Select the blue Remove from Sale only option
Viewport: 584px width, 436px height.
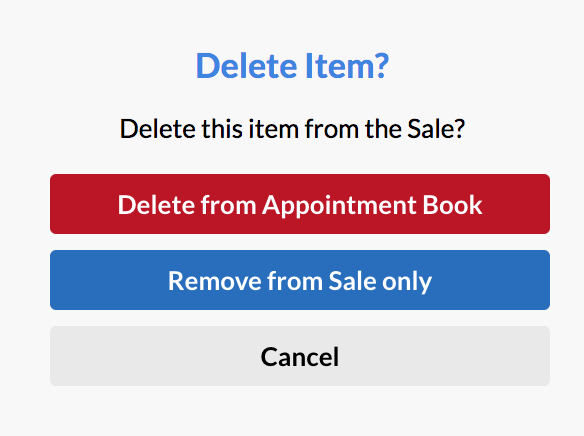(x=300, y=280)
